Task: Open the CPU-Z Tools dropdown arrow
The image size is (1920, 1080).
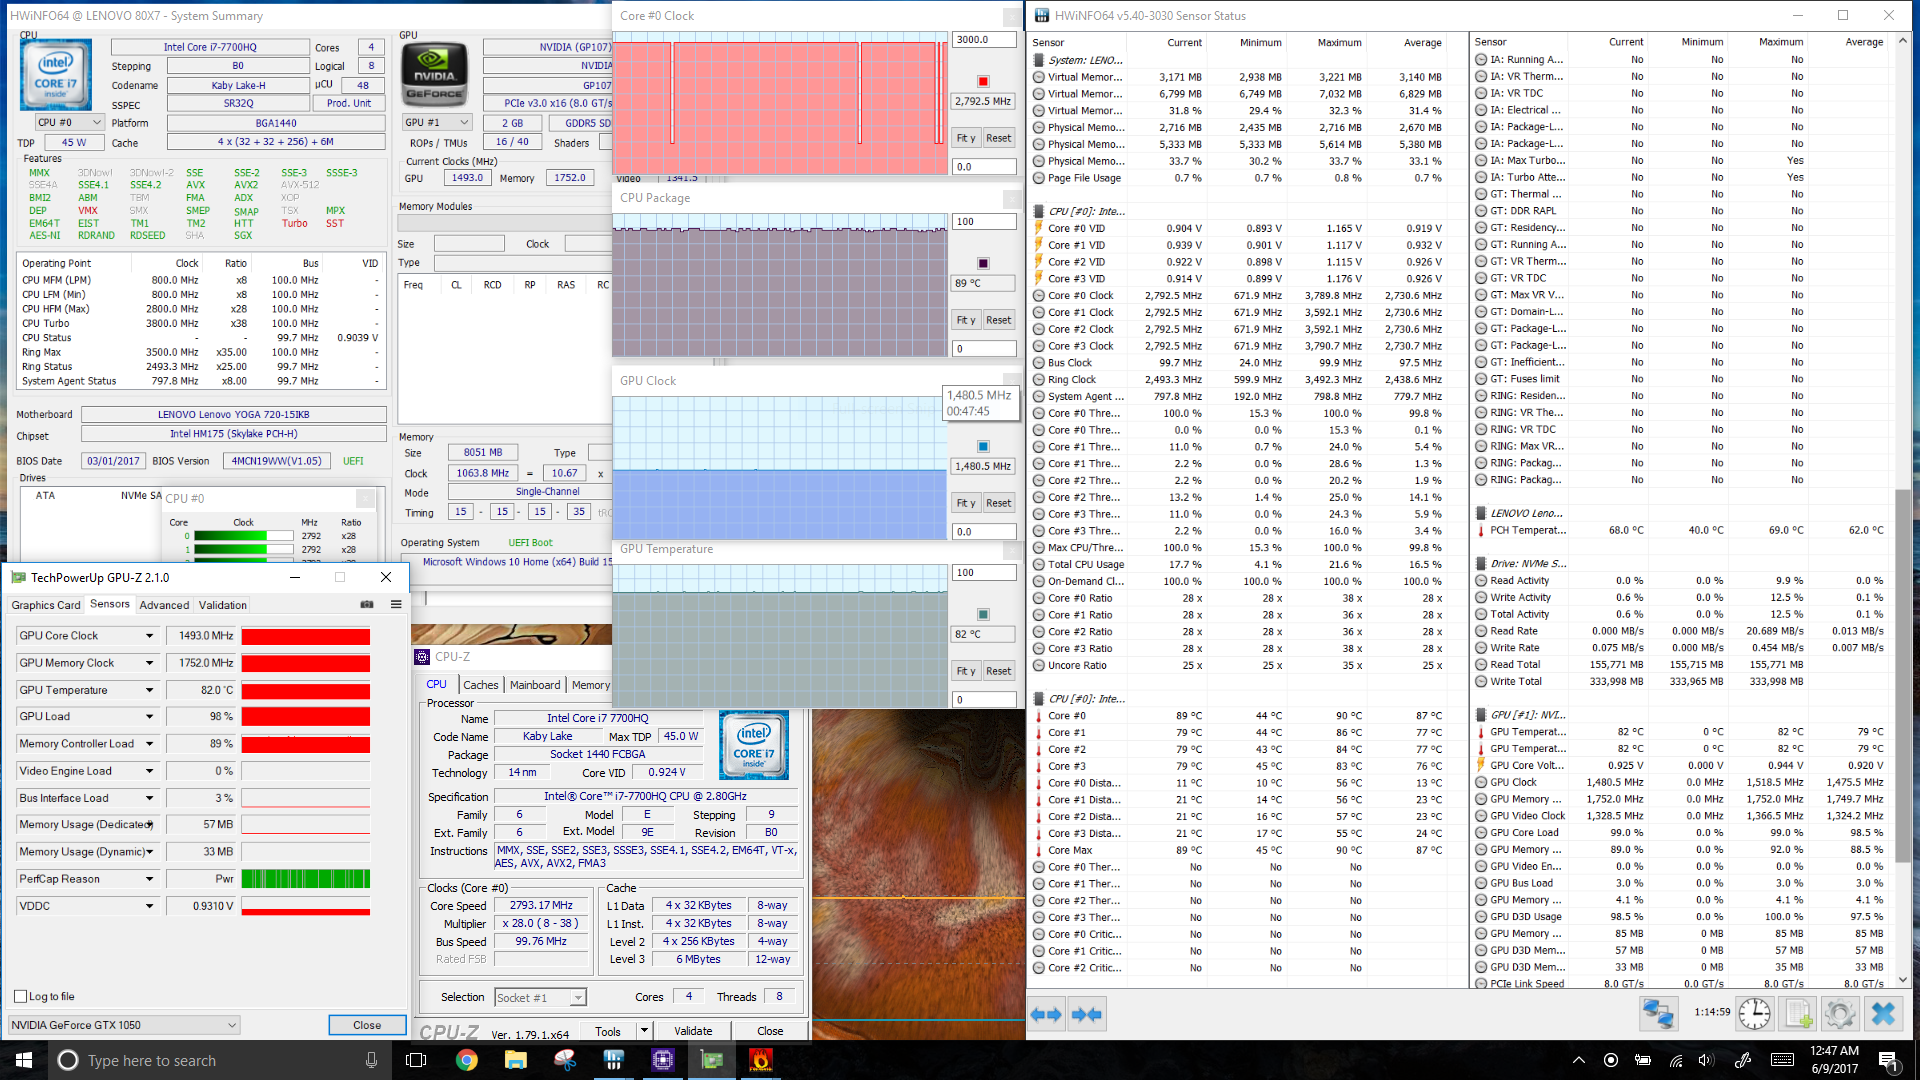Action: (644, 1031)
